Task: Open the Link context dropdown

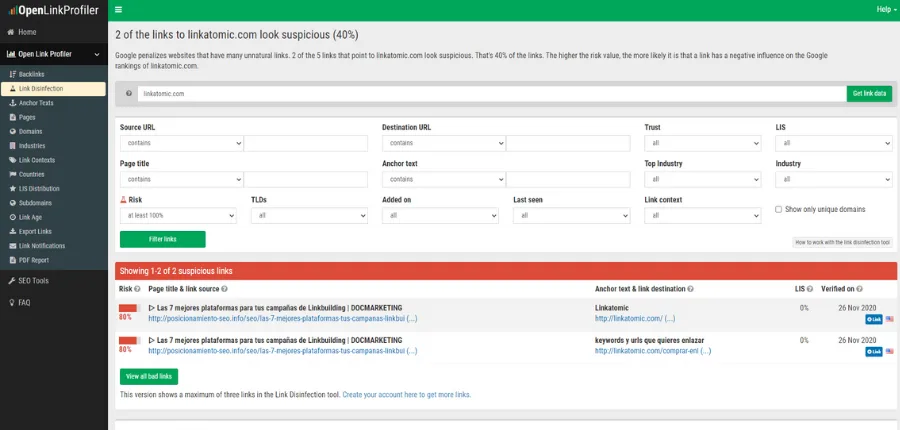Action: pyautogui.click(x=704, y=215)
